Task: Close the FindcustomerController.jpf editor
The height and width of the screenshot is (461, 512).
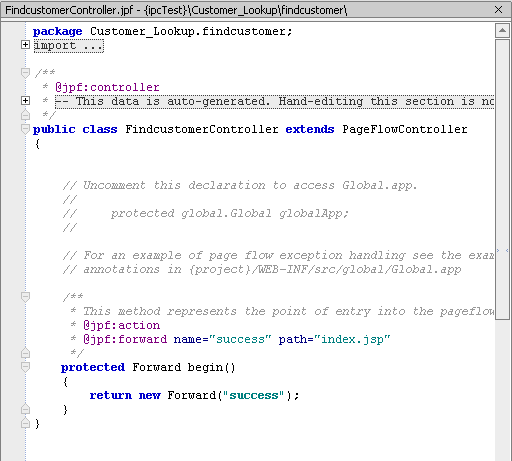Action: click(x=498, y=10)
